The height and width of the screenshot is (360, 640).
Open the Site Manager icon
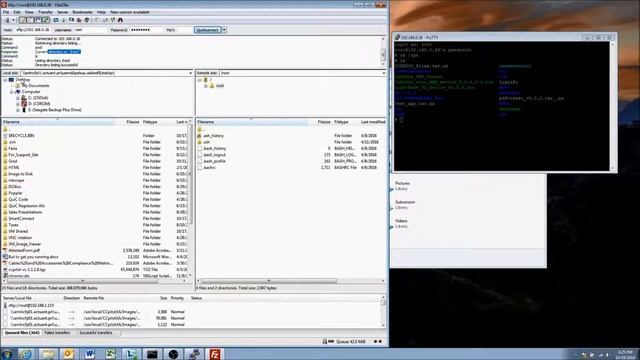(7, 20)
